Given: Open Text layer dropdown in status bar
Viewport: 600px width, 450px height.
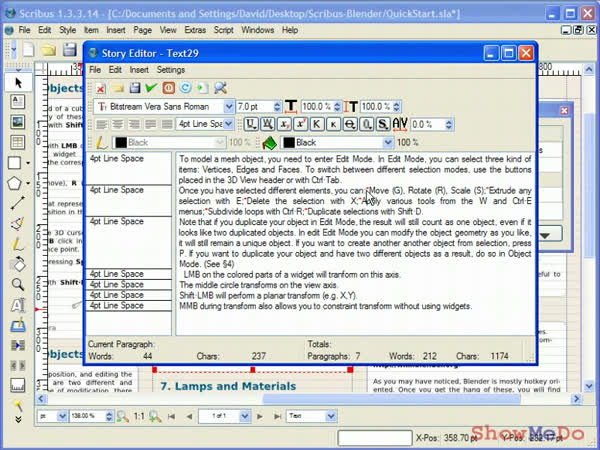Looking at the screenshot, I should pyautogui.click(x=331, y=416).
